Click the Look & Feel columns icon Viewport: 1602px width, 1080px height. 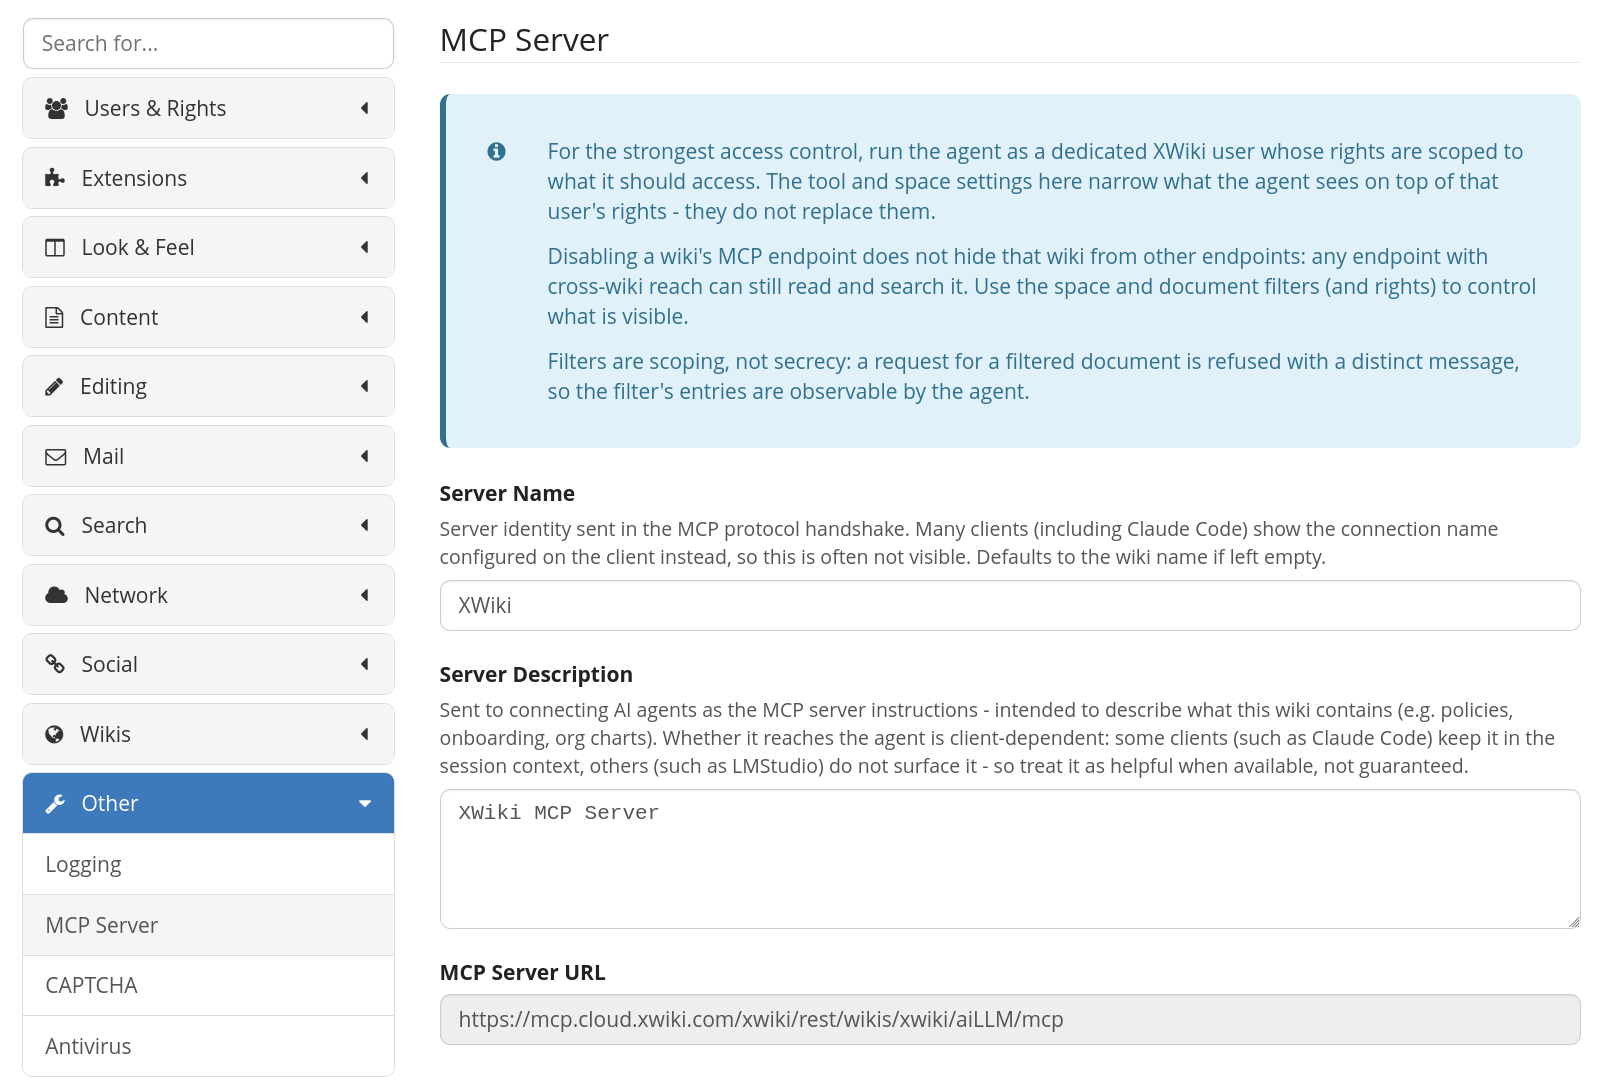tap(55, 247)
